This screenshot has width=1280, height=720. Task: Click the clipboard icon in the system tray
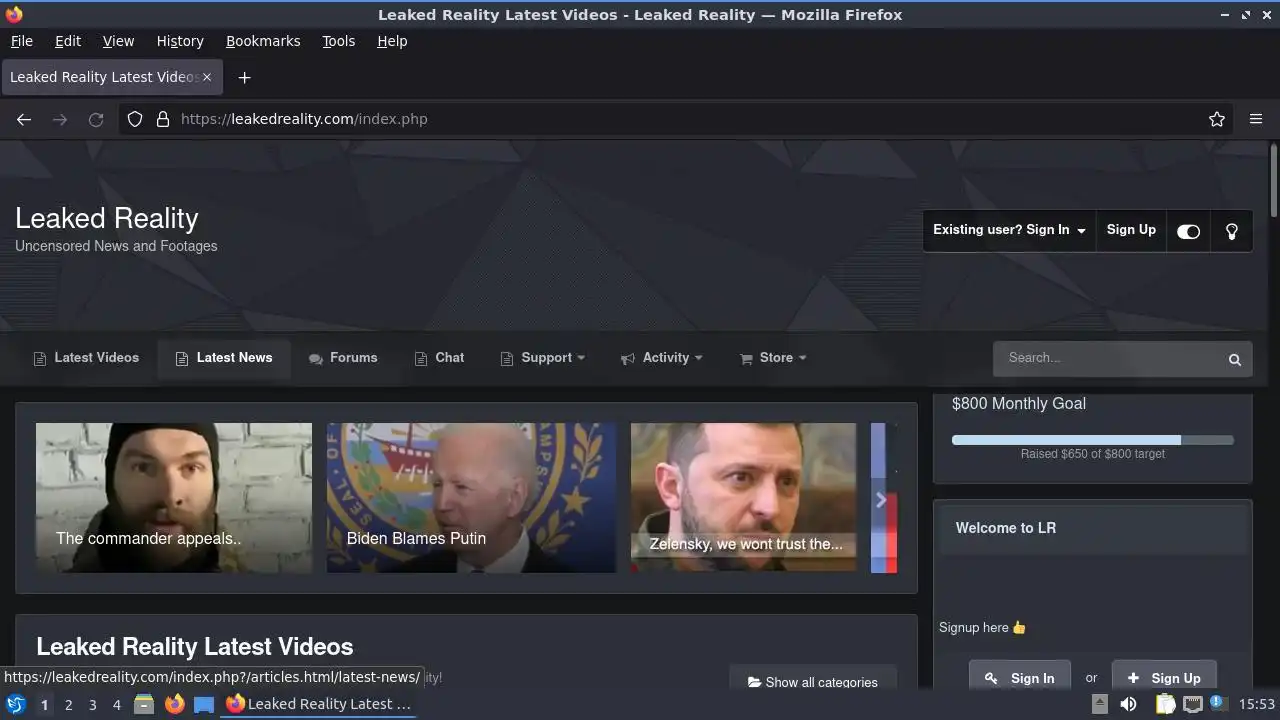click(x=1165, y=704)
